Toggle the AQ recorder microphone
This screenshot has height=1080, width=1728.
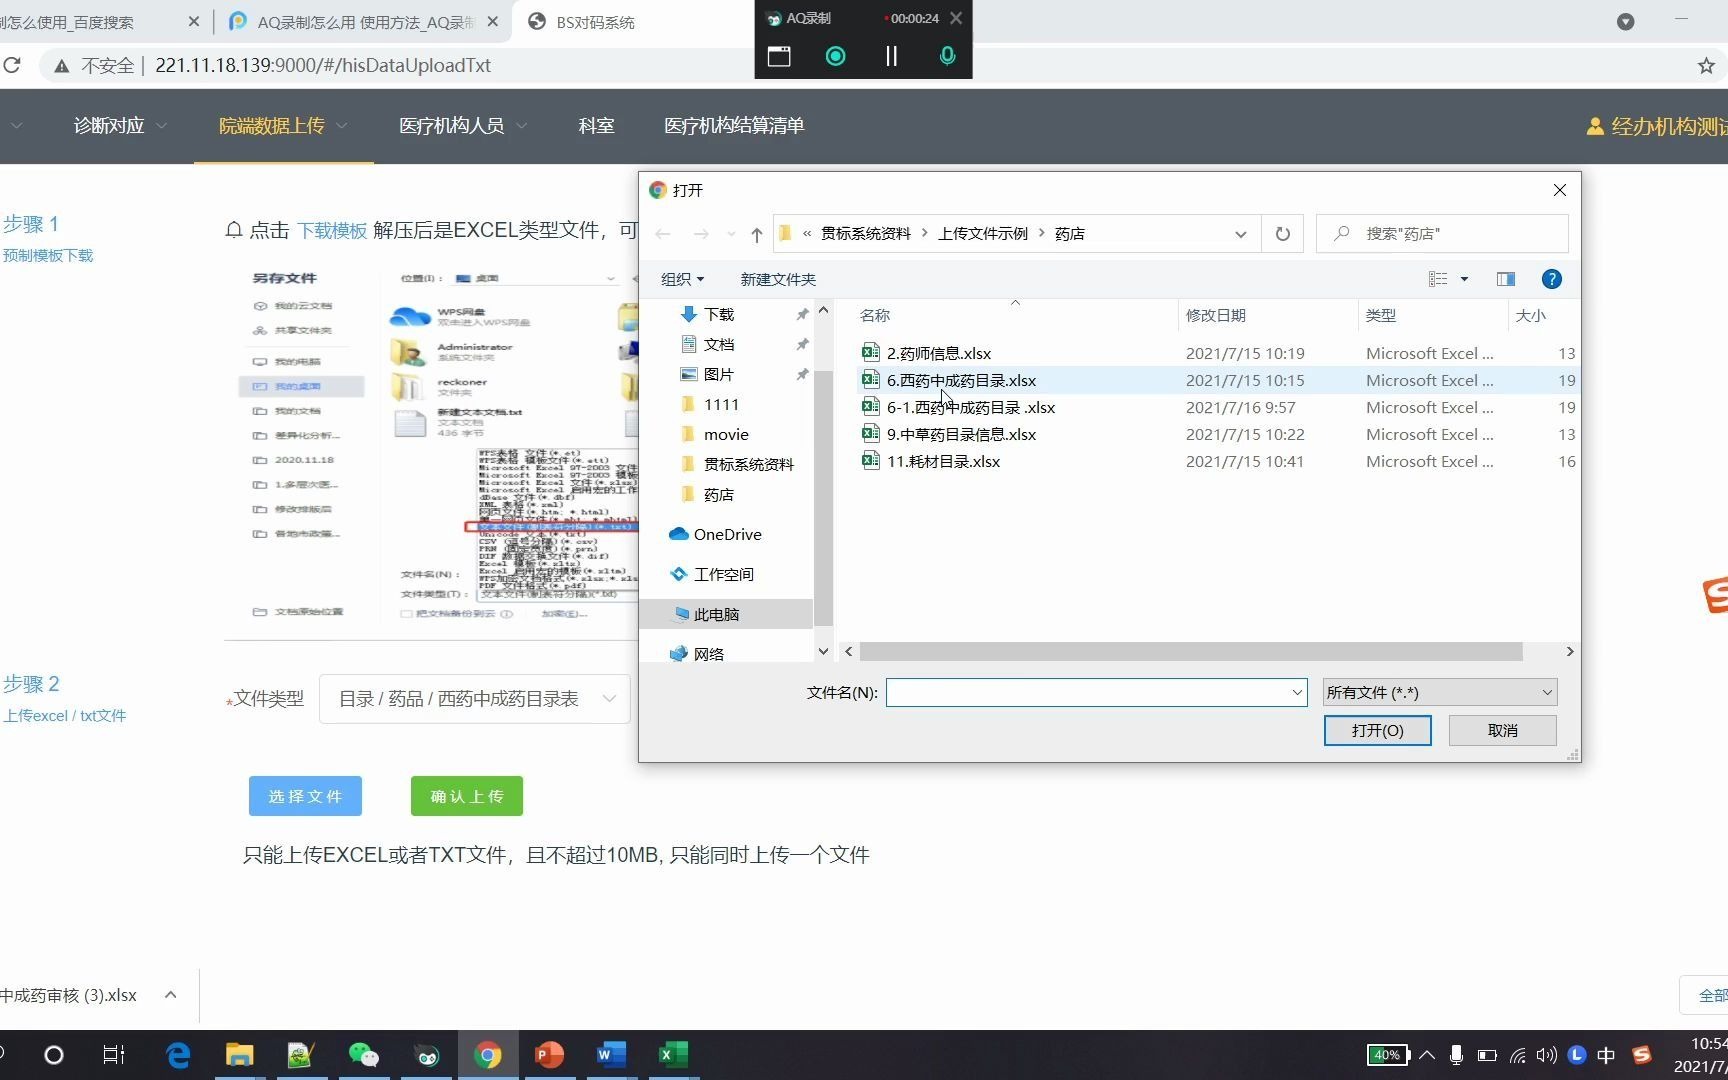(x=947, y=57)
